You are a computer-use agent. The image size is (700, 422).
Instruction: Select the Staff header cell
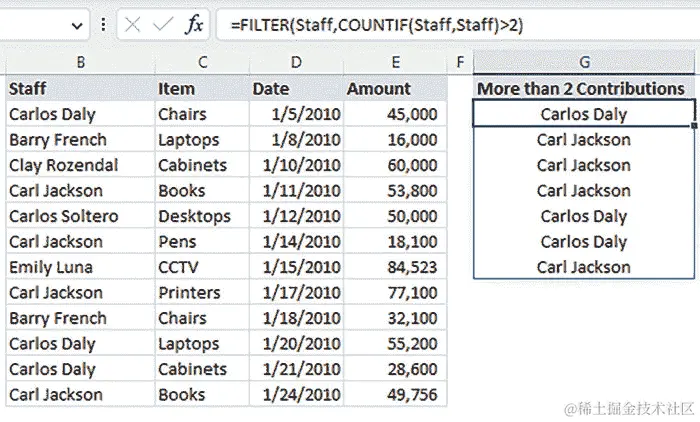[x=80, y=88]
